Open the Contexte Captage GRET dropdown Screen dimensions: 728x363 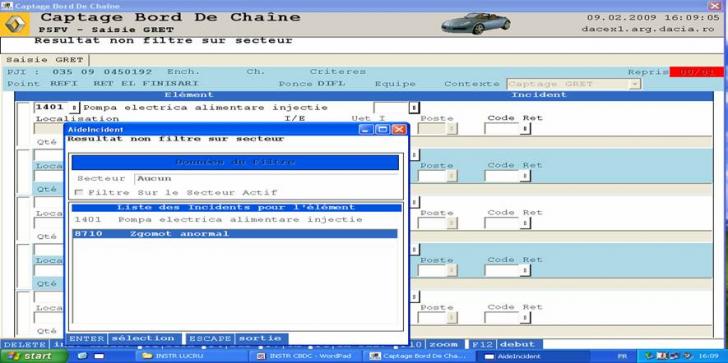pos(635,84)
